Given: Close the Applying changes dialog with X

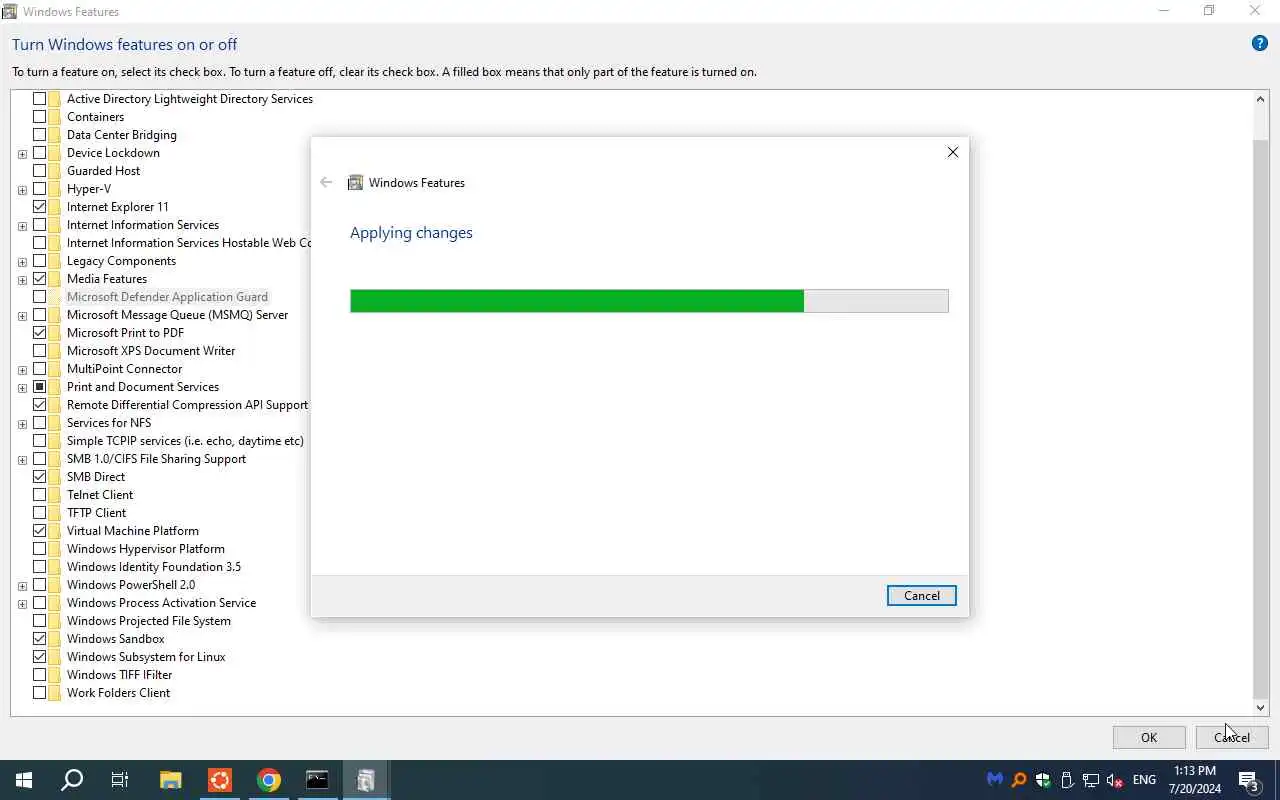Looking at the screenshot, I should (952, 152).
